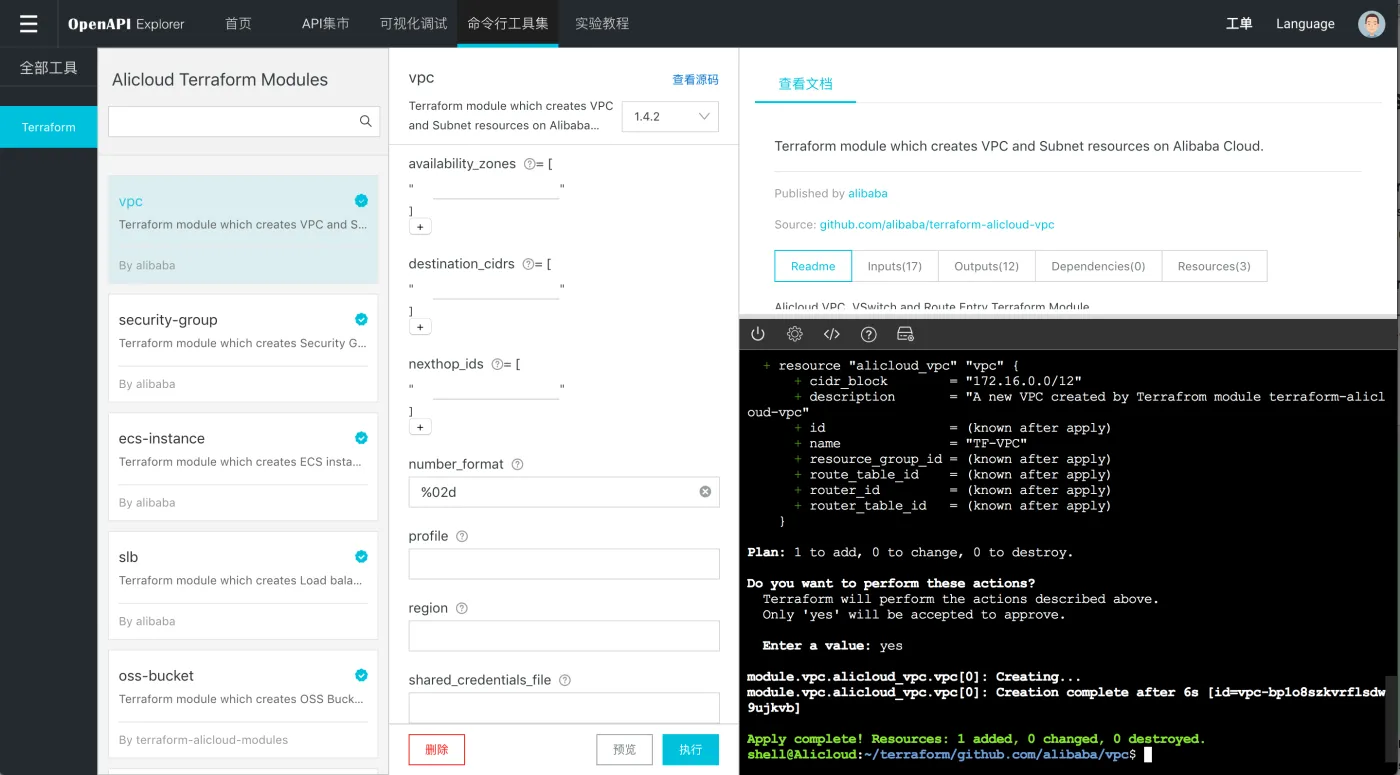Click terminal storage disk icon
The image size is (1400, 775).
[906, 334]
